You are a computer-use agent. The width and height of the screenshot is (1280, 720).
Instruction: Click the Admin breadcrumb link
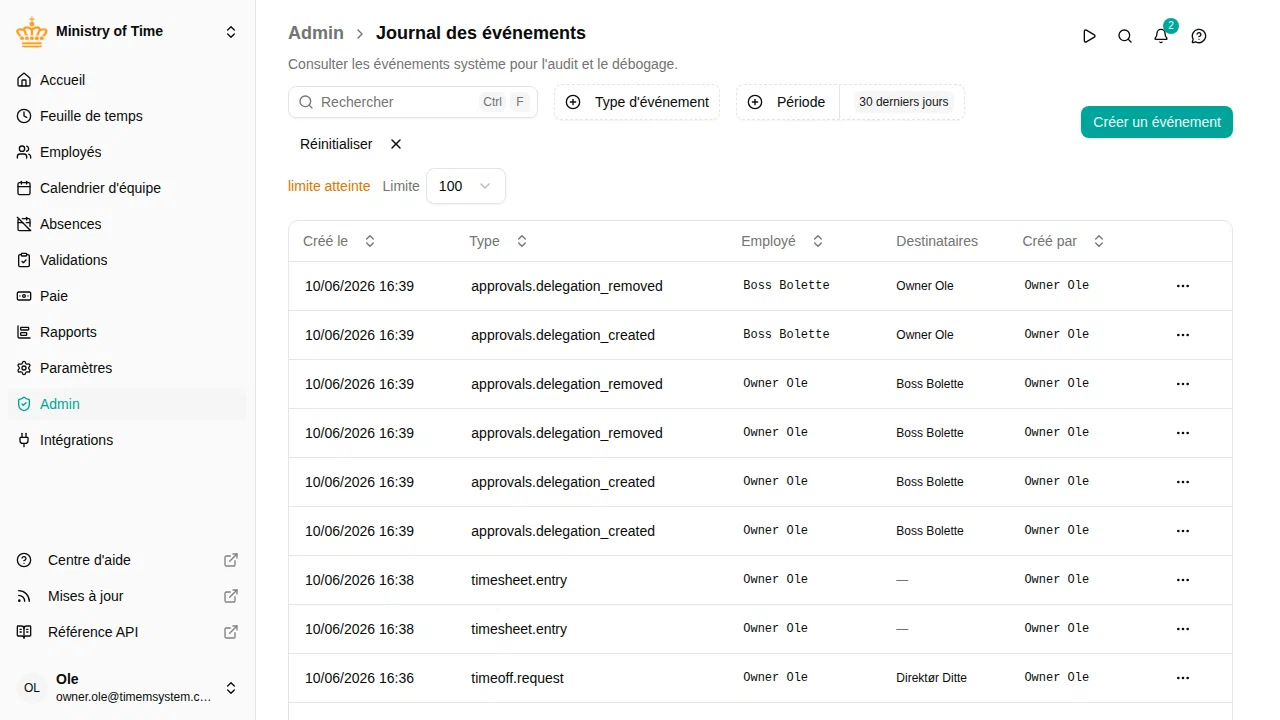pyautogui.click(x=316, y=33)
